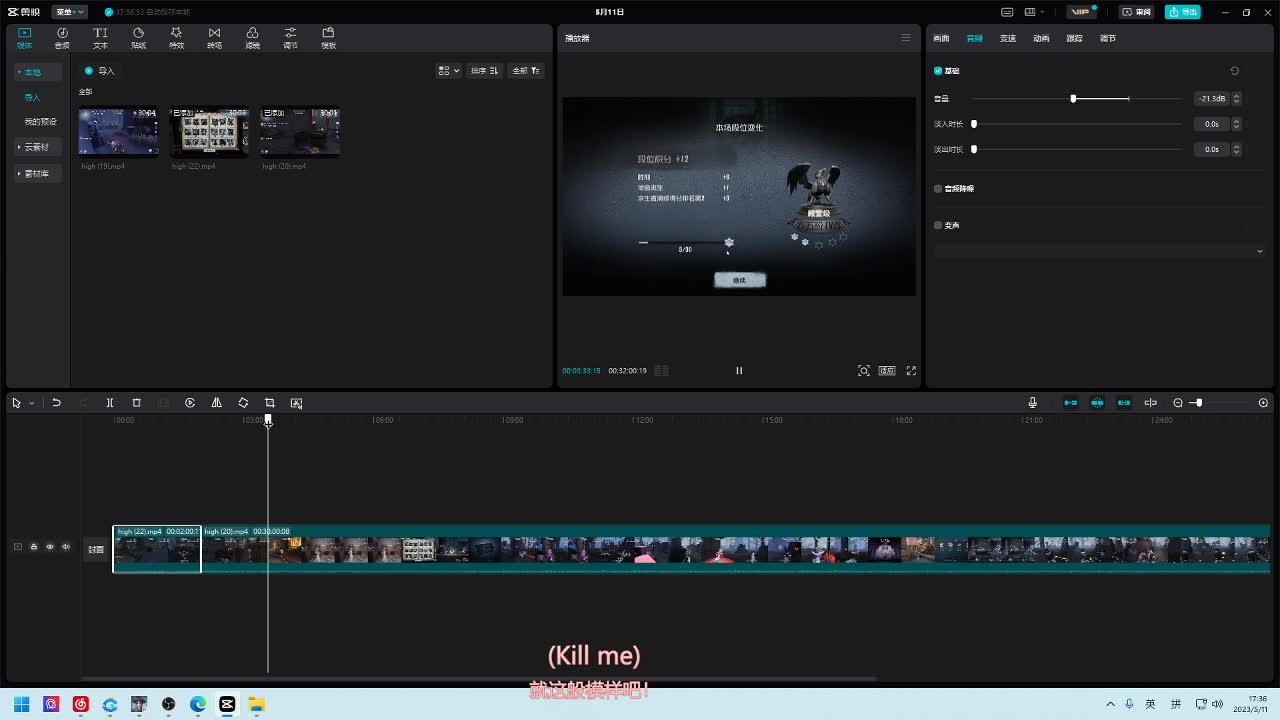This screenshot has width=1280, height=720.
Task: Click the fade-in duration stepper arrows
Action: click(x=1237, y=124)
